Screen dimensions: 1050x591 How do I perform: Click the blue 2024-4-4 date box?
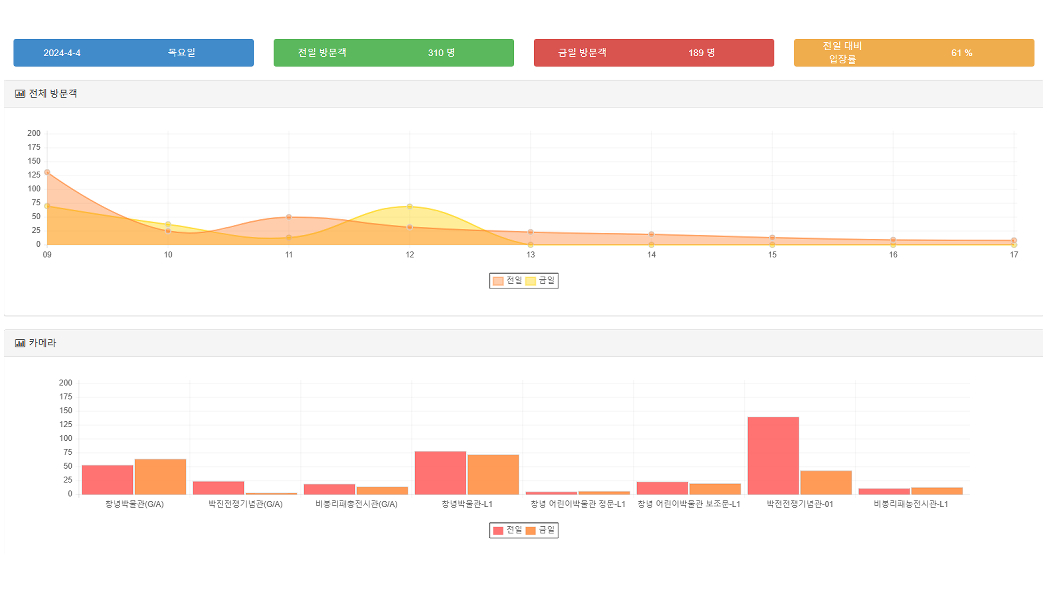tap(133, 53)
